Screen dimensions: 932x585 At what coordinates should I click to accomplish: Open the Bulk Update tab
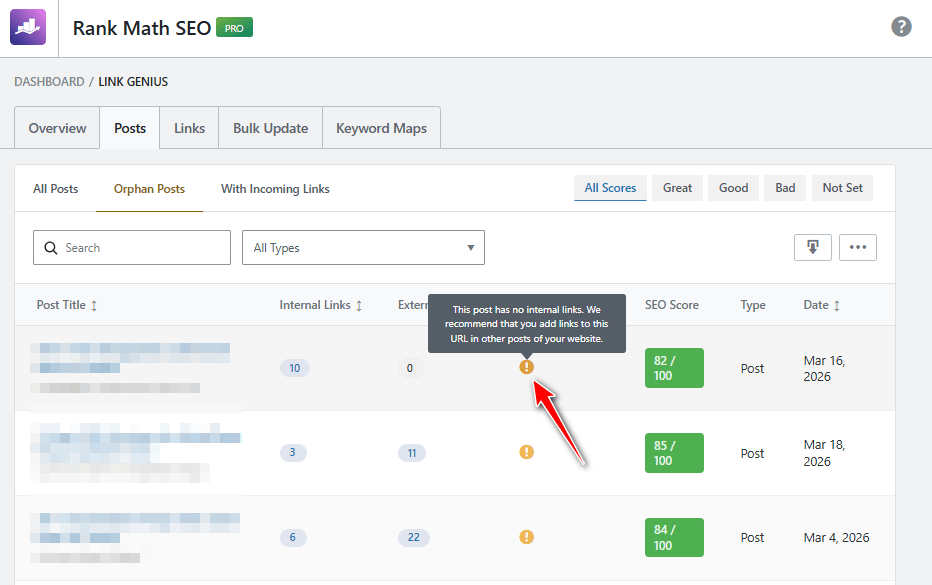coord(270,128)
